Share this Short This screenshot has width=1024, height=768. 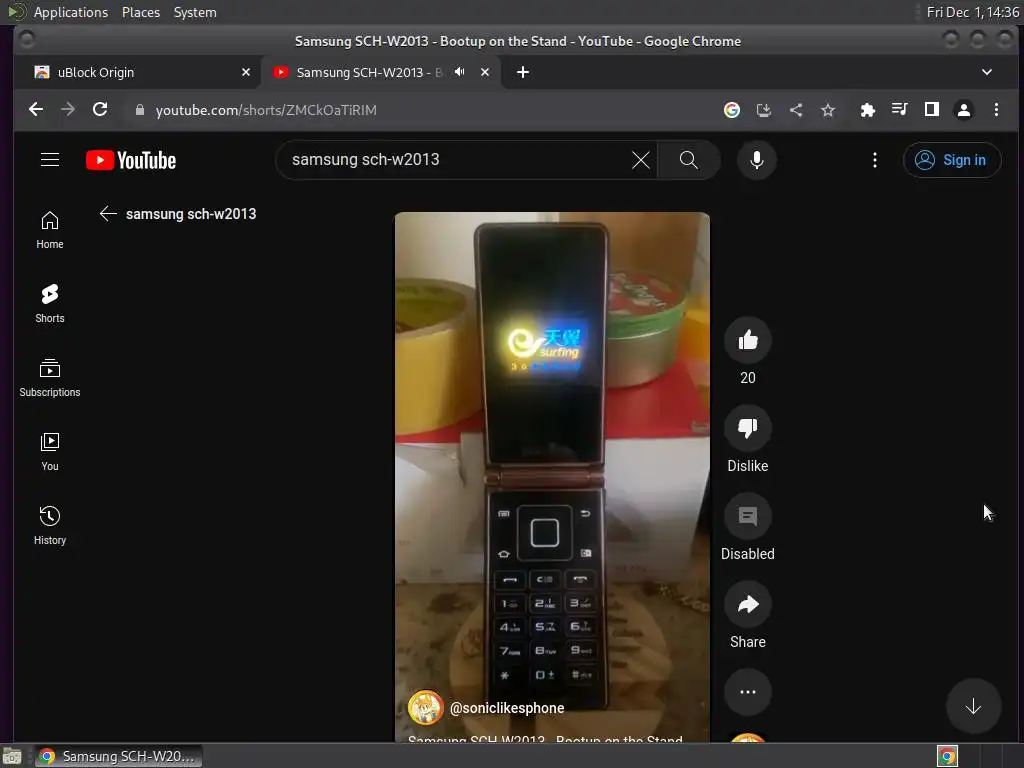(748, 605)
